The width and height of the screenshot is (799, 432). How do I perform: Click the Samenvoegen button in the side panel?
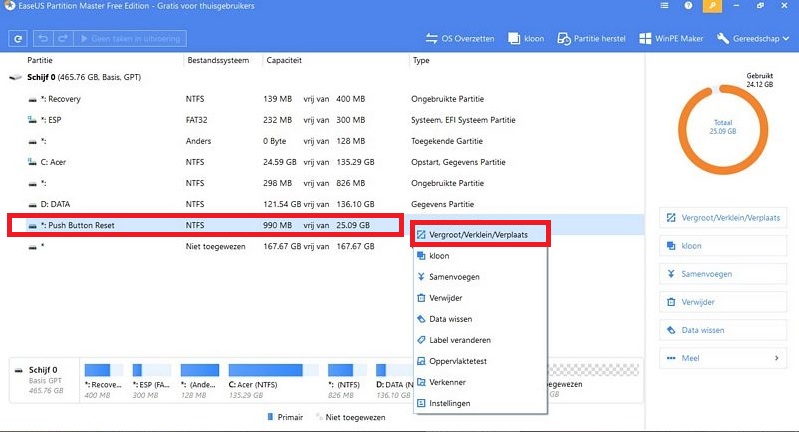723,274
